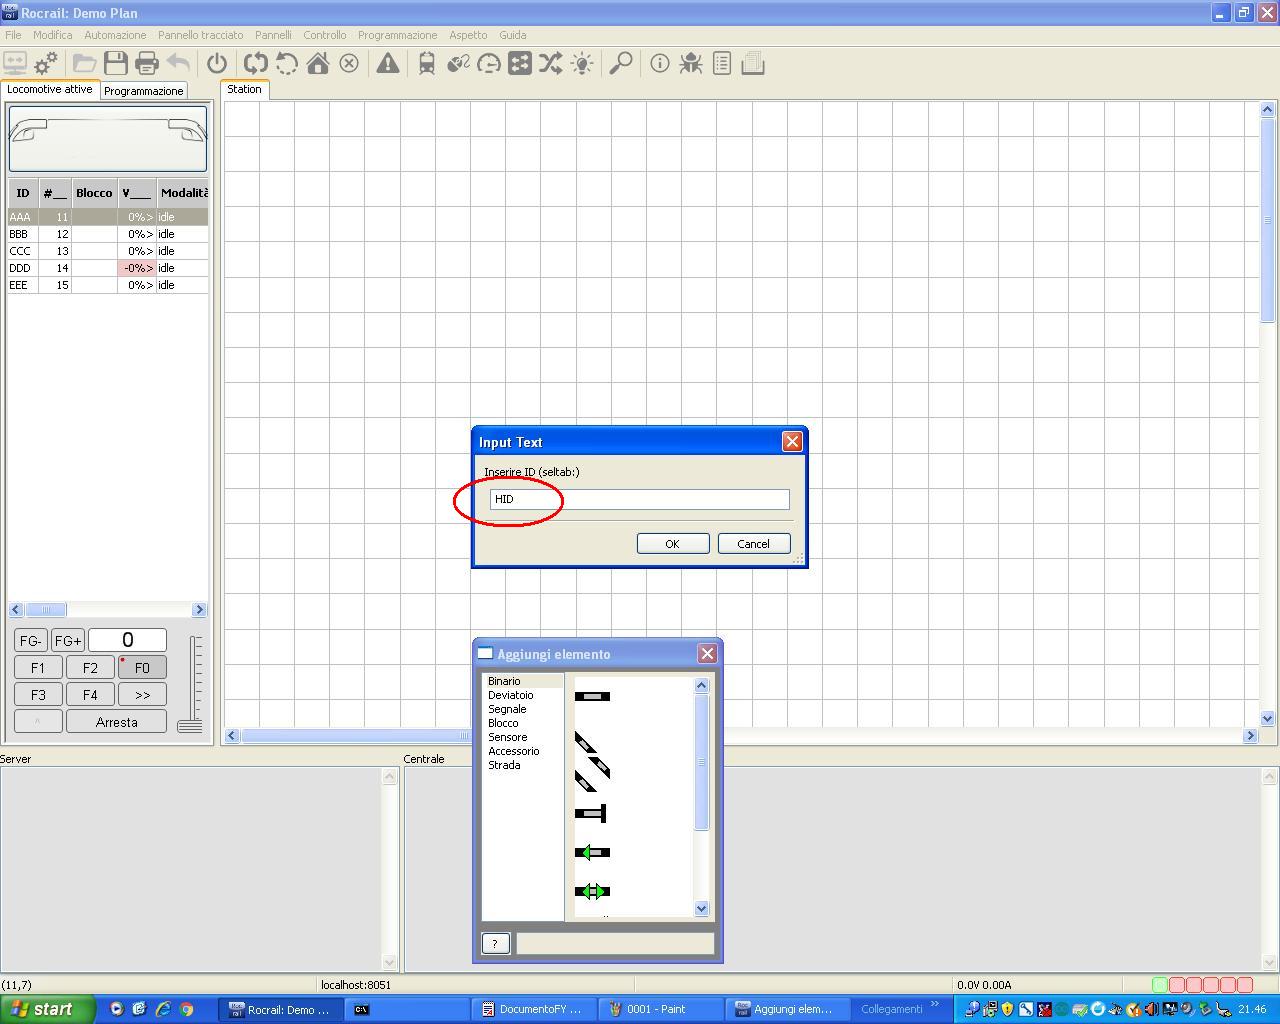Open the Modifica menu
Image resolution: width=1280 pixels, height=1024 pixels.
coord(52,35)
